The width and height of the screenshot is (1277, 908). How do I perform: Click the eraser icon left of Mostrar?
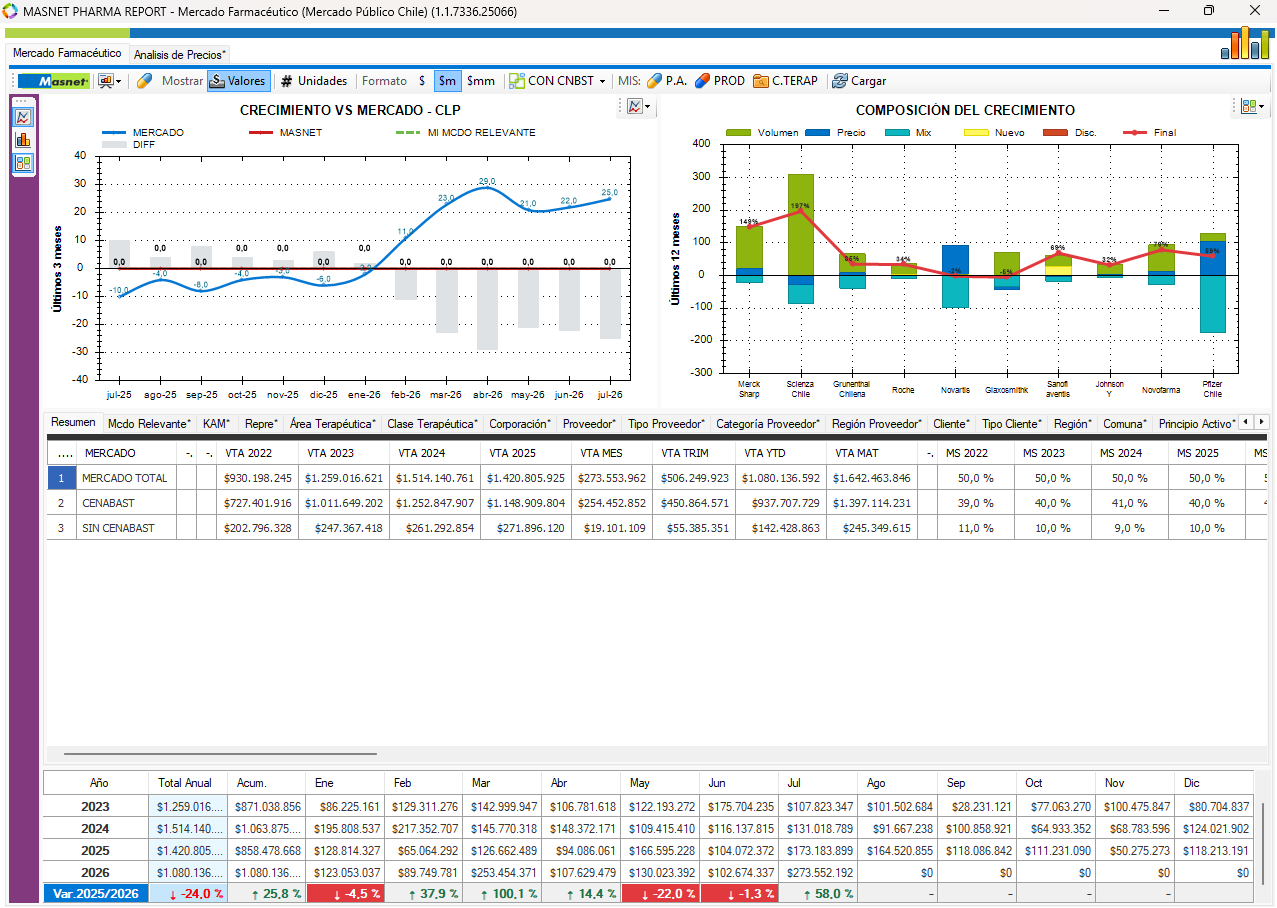[x=144, y=81]
